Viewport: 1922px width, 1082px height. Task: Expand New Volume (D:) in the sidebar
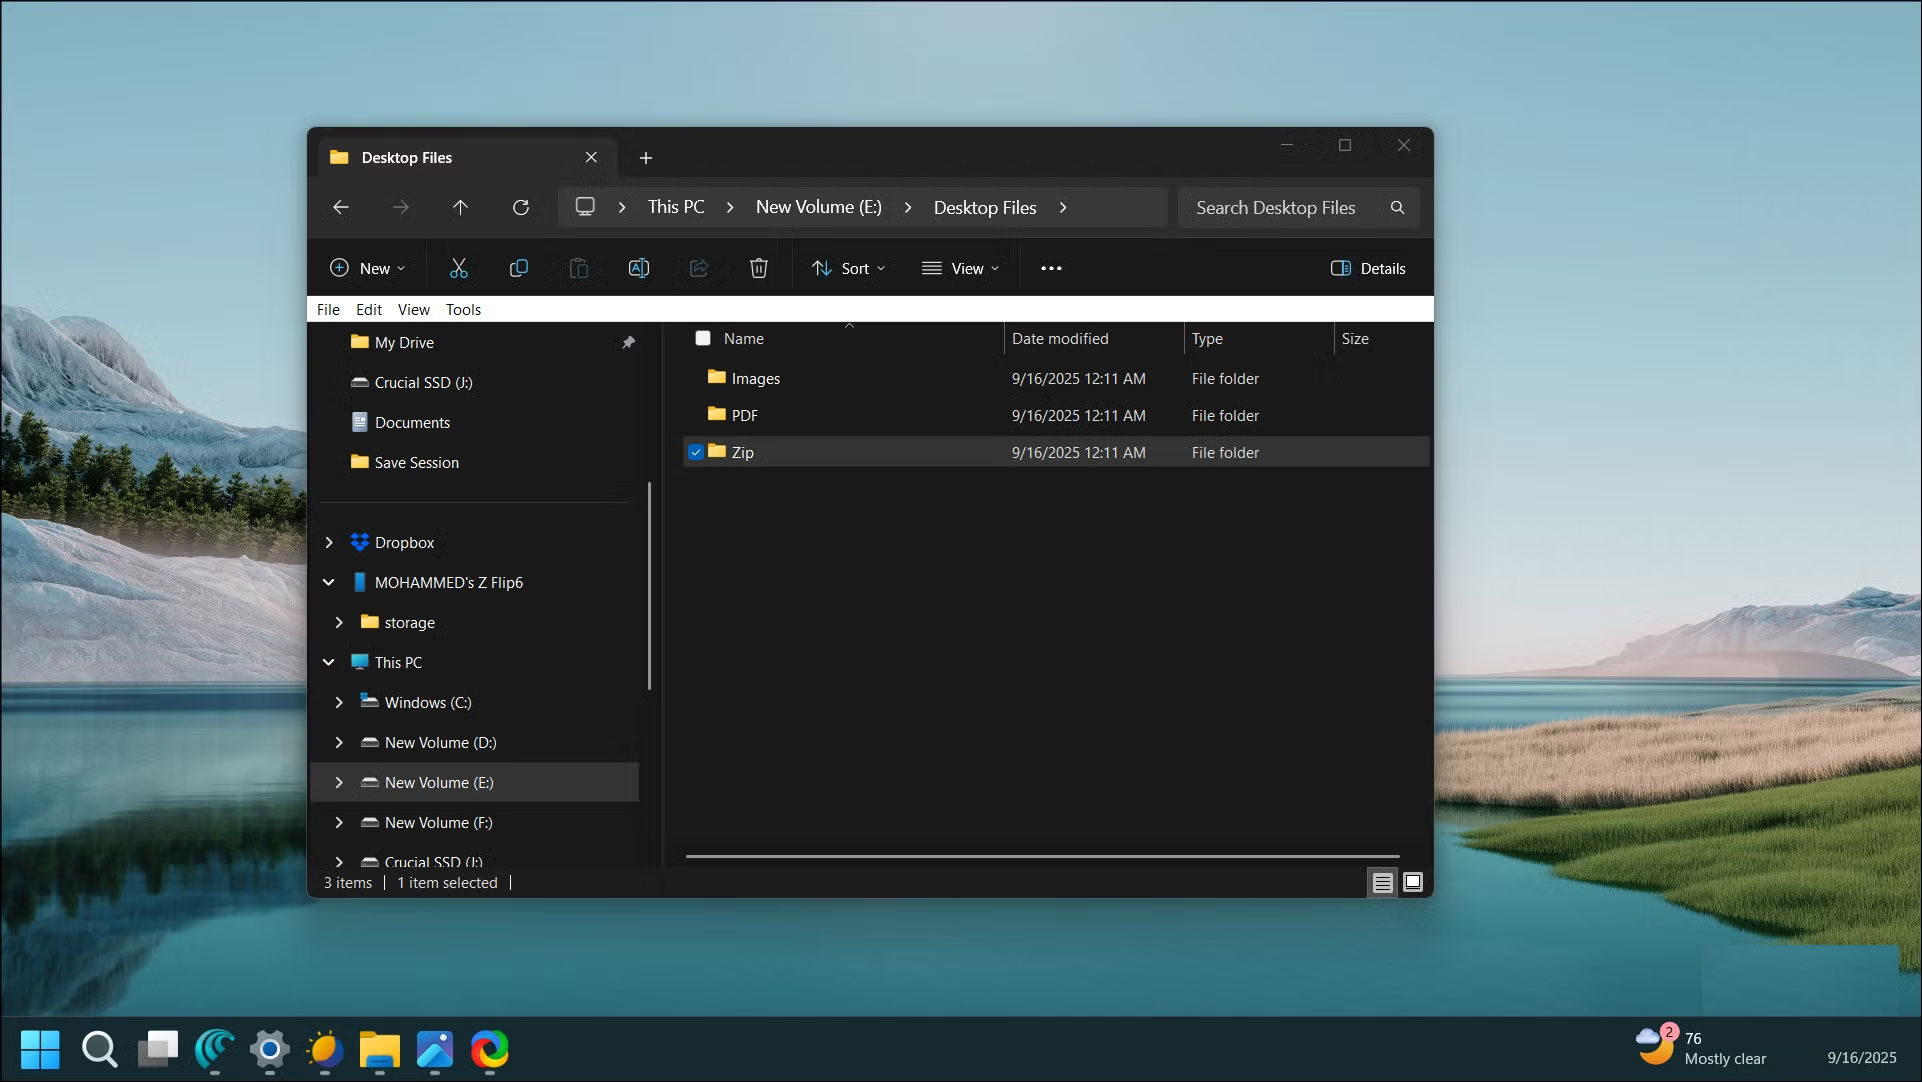[x=338, y=742]
